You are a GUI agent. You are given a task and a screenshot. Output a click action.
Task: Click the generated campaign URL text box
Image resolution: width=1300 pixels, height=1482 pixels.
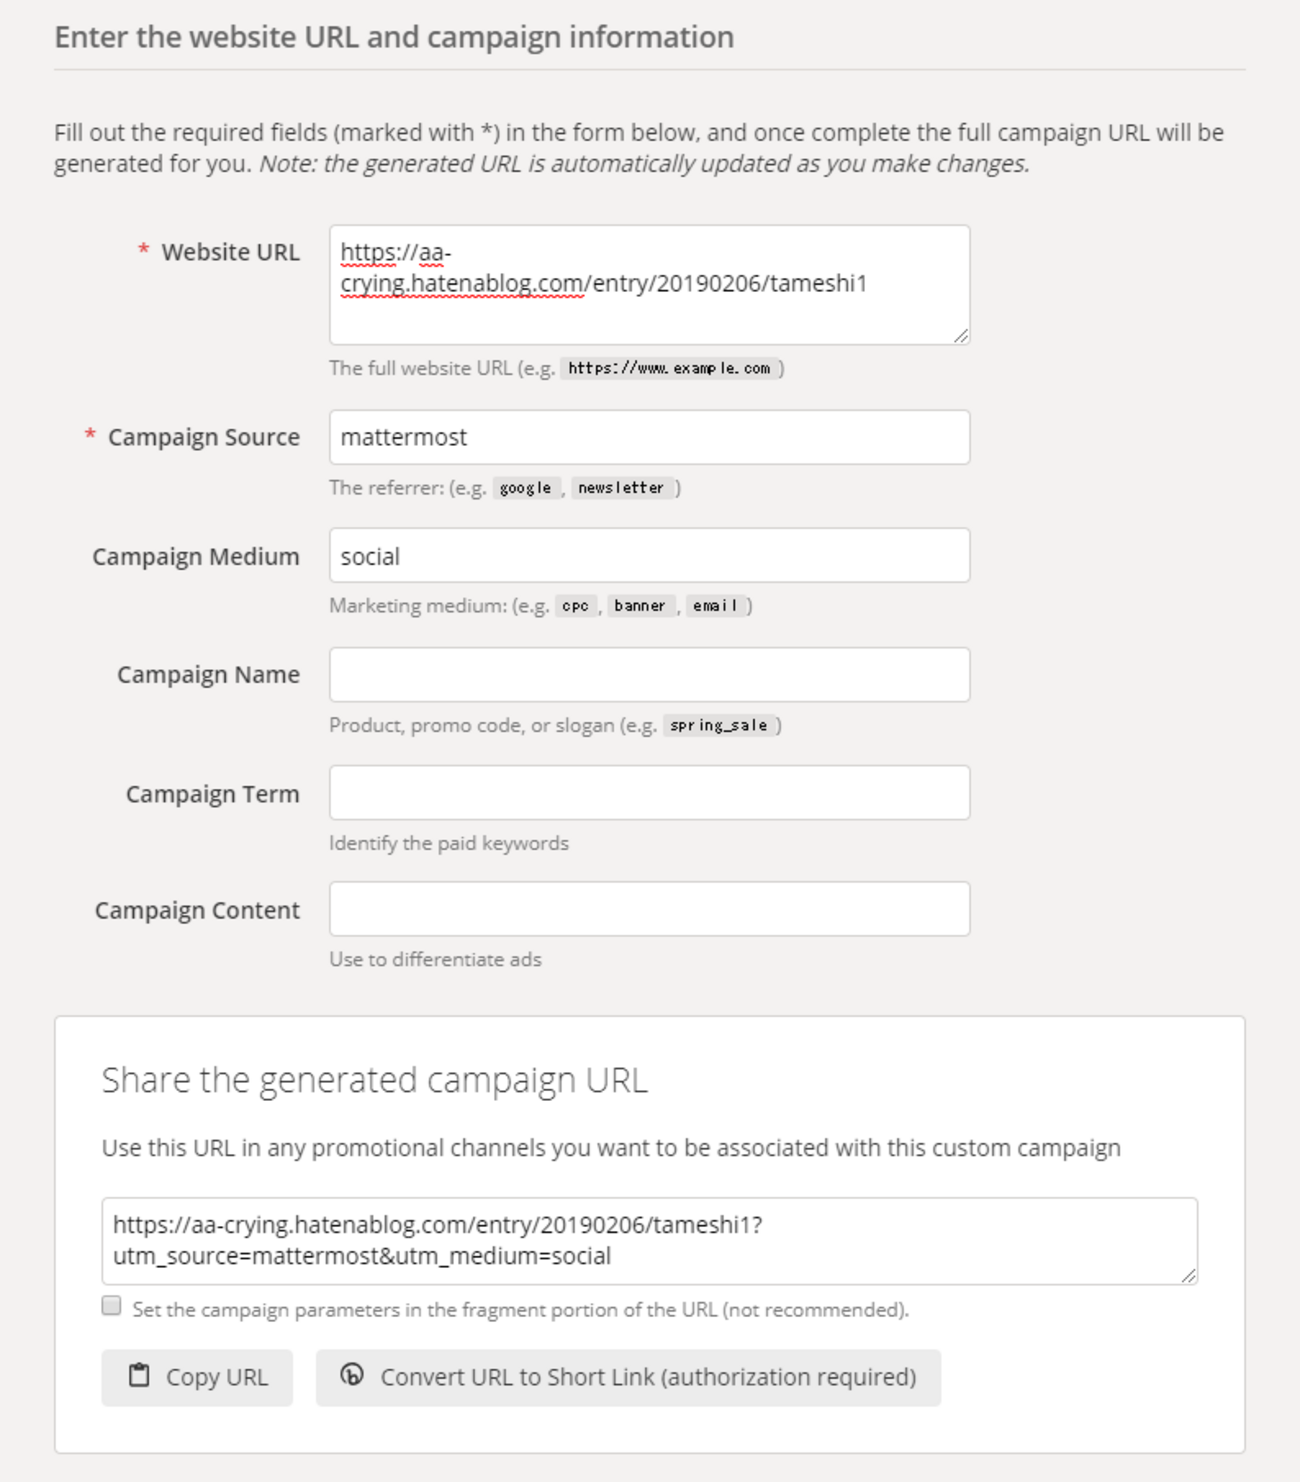coord(649,1241)
